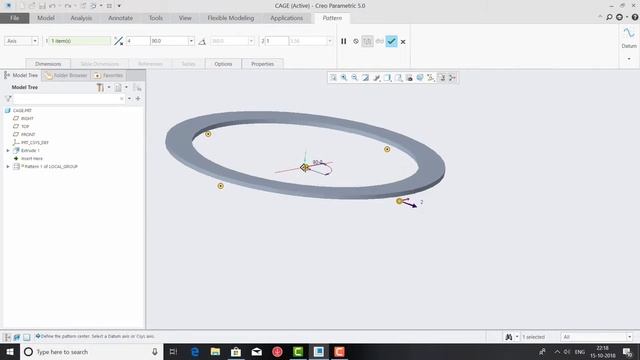Switch to the Model ribbon tab
The image size is (640, 360).
(x=46, y=18)
